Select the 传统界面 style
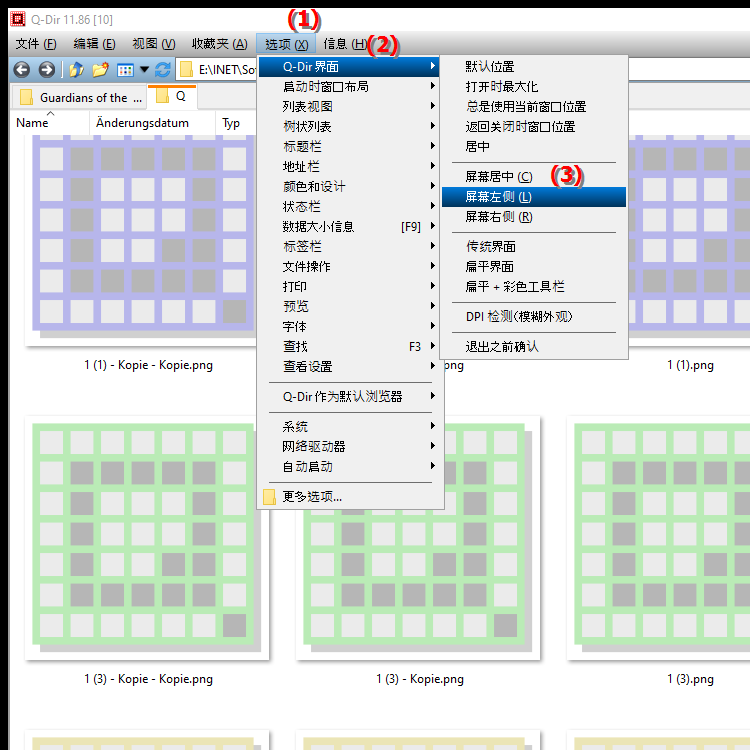 [534, 246]
